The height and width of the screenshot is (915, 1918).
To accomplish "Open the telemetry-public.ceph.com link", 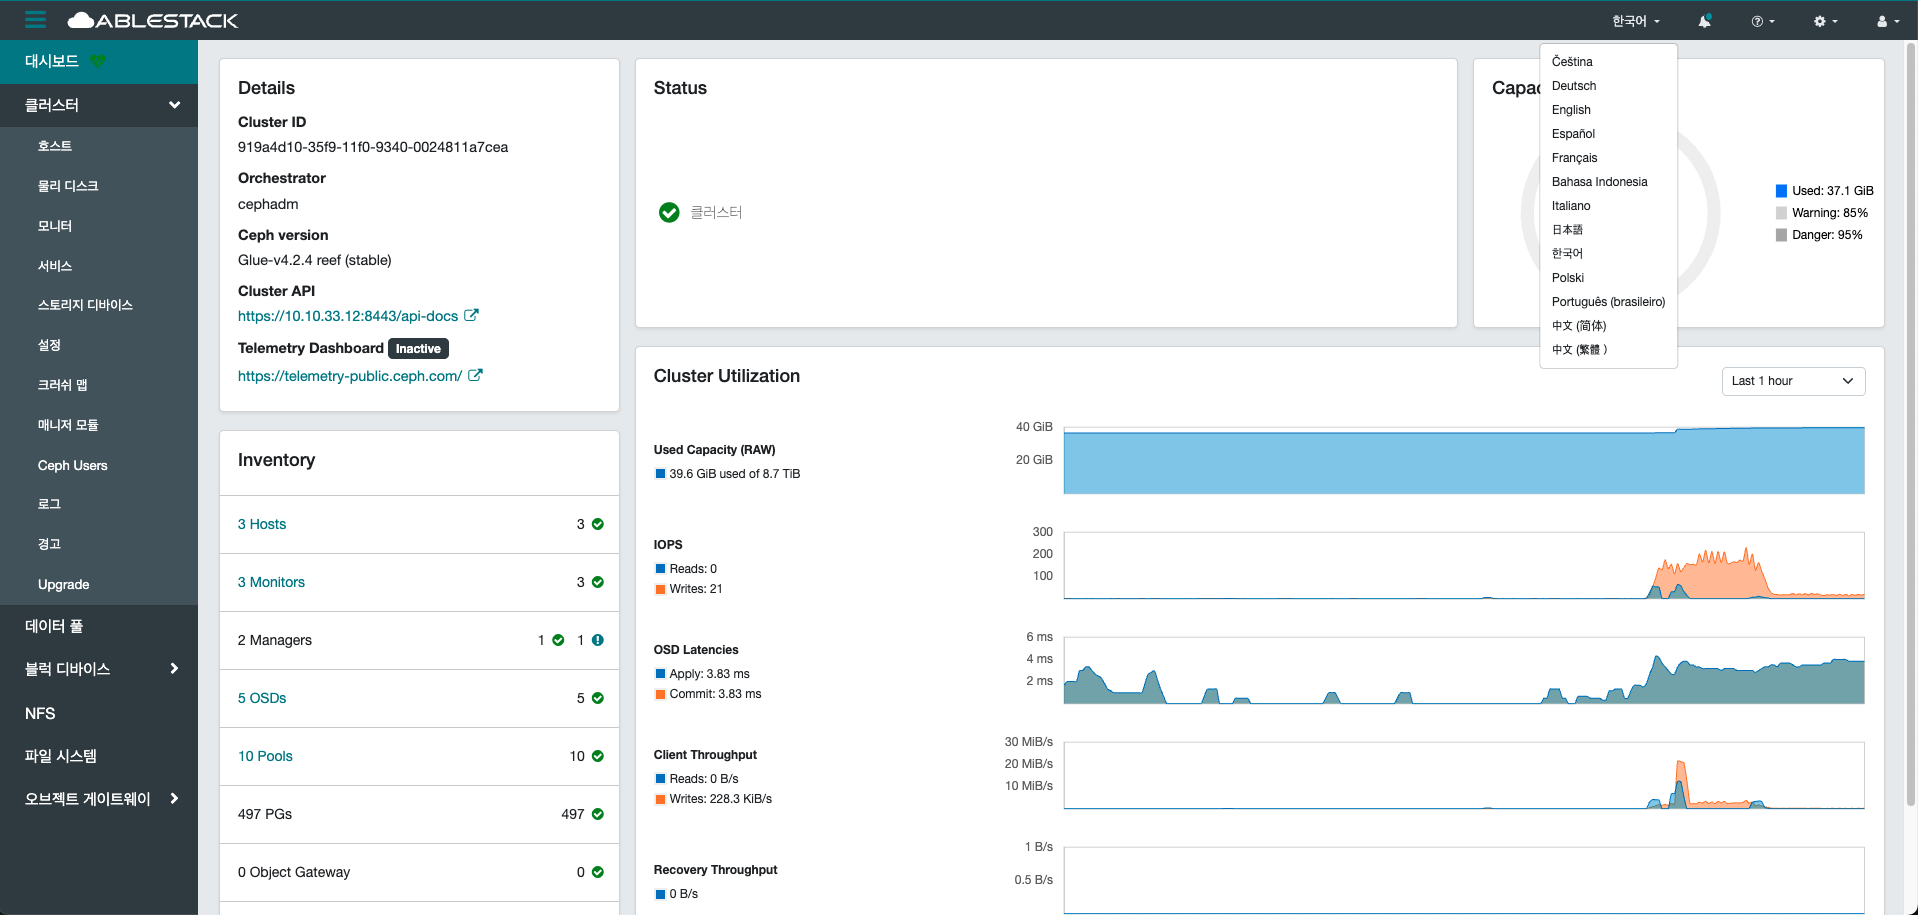I will [x=350, y=376].
